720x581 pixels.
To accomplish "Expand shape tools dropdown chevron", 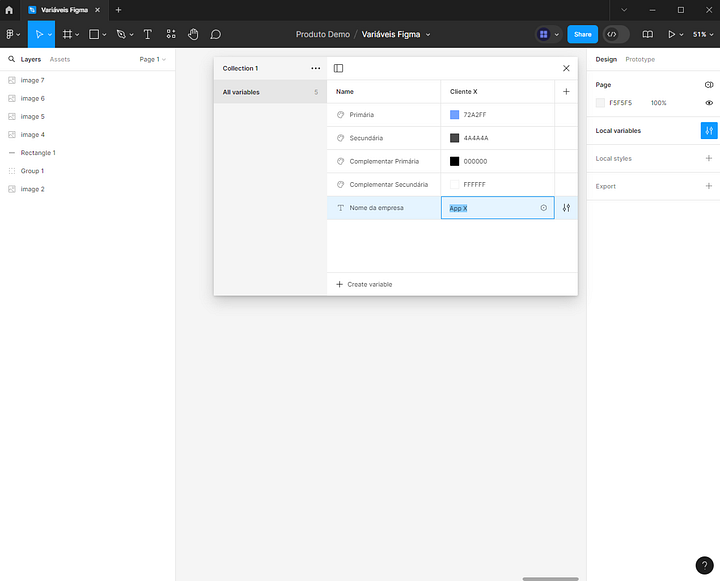I will [104, 34].
